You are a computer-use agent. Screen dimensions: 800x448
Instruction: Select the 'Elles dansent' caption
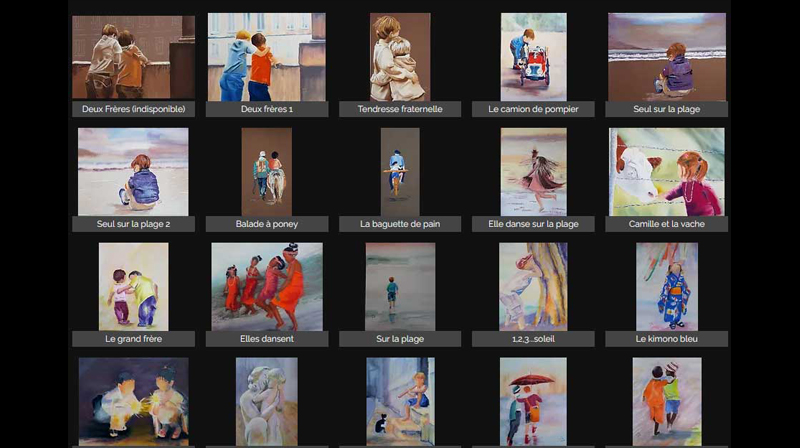point(267,338)
